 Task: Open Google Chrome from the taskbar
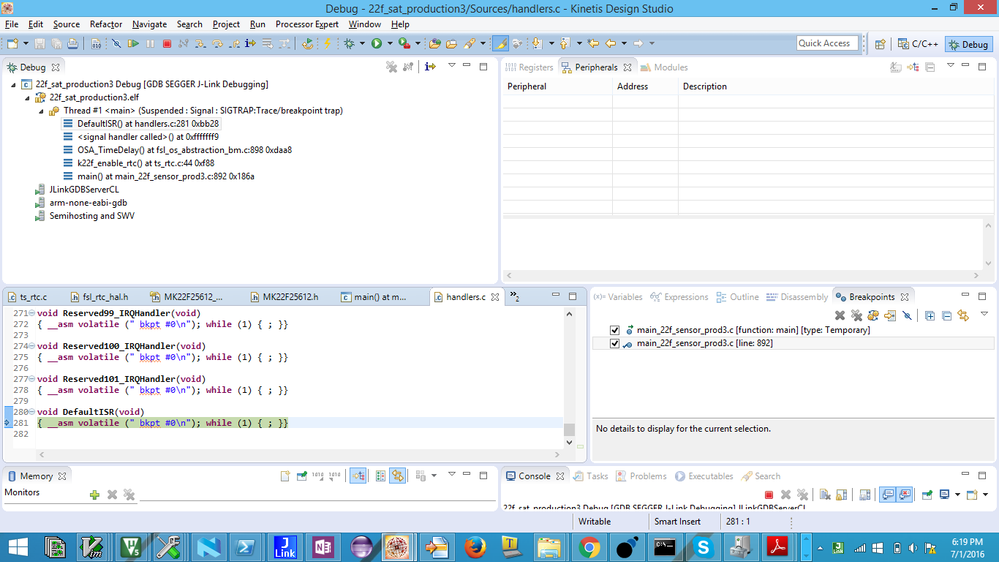point(589,547)
